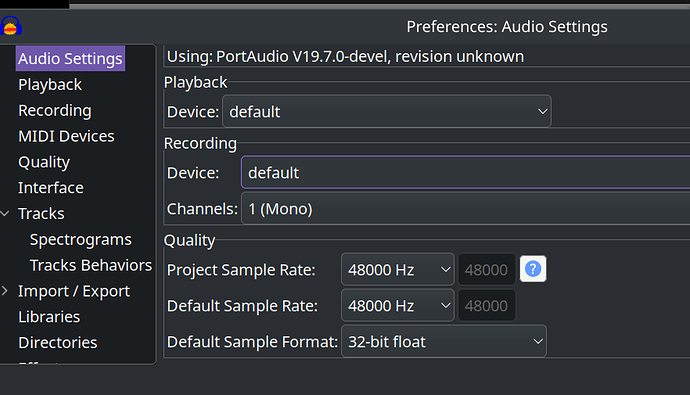Viewport: 690px width, 395px height.
Task: Open the Default Sample Rate dropdown
Action: coord(397,305)
